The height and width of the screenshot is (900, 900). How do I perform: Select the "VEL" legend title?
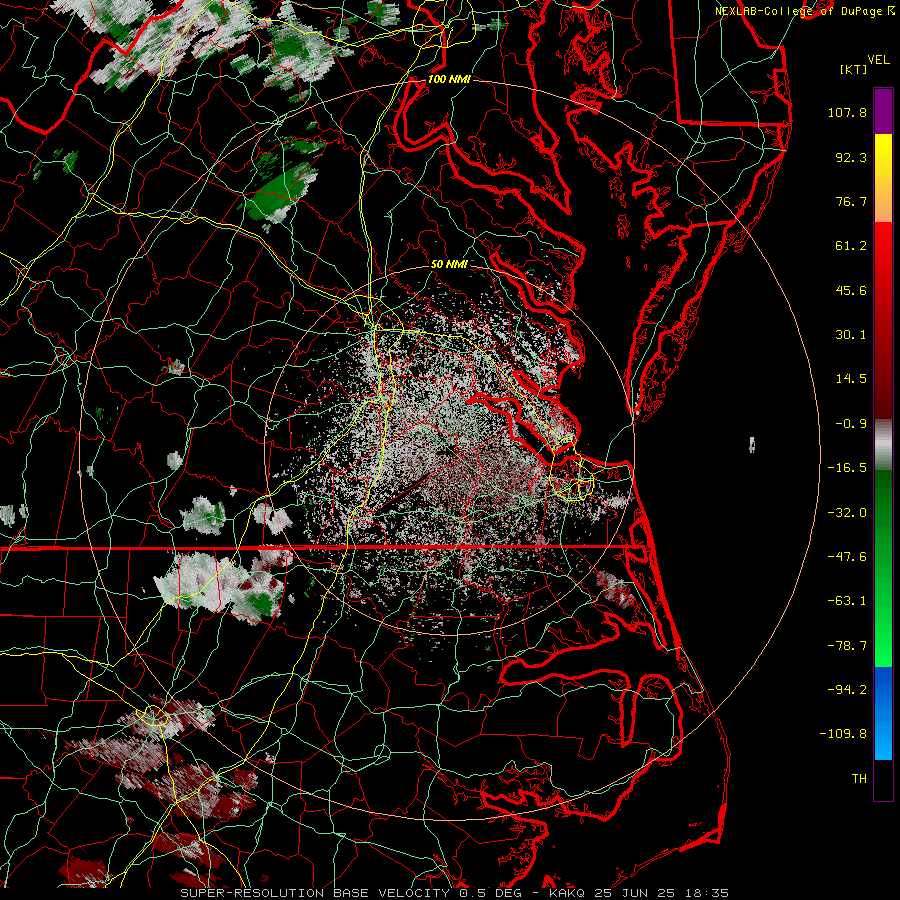(x=878, y=60)
